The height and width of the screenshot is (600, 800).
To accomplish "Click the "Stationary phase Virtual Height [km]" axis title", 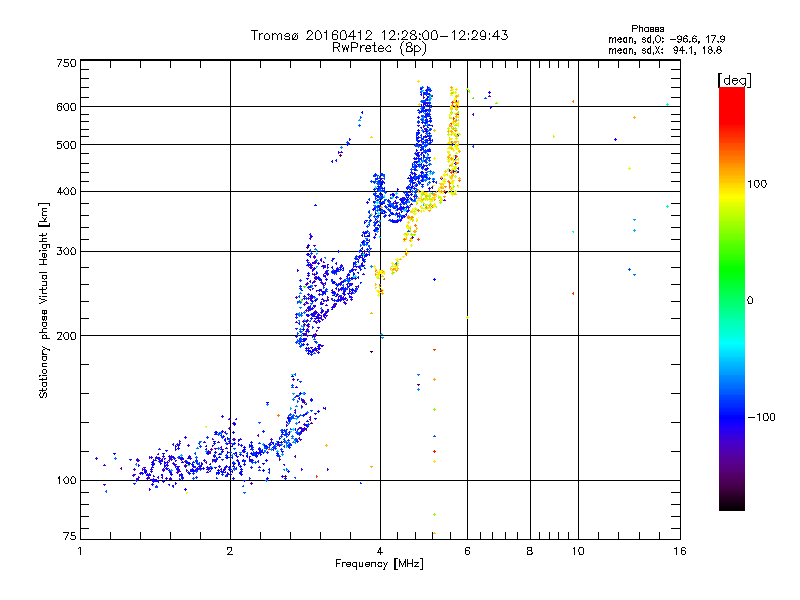I will pos(44,300).
